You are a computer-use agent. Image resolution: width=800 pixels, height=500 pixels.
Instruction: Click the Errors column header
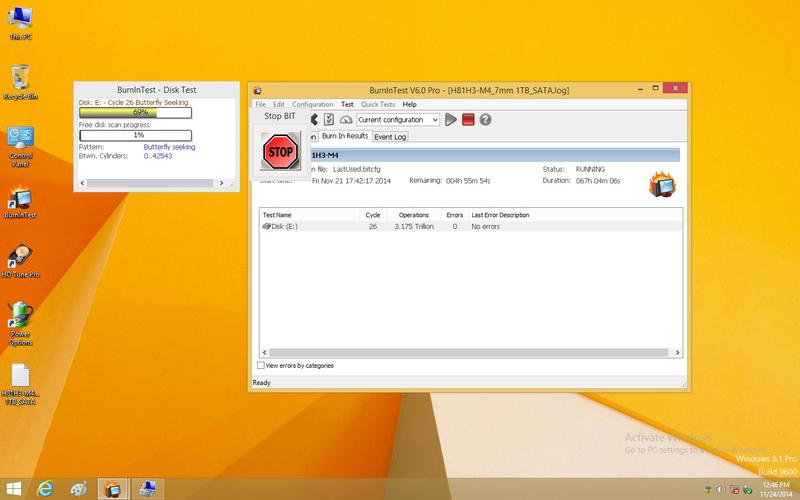click(454, 215)
